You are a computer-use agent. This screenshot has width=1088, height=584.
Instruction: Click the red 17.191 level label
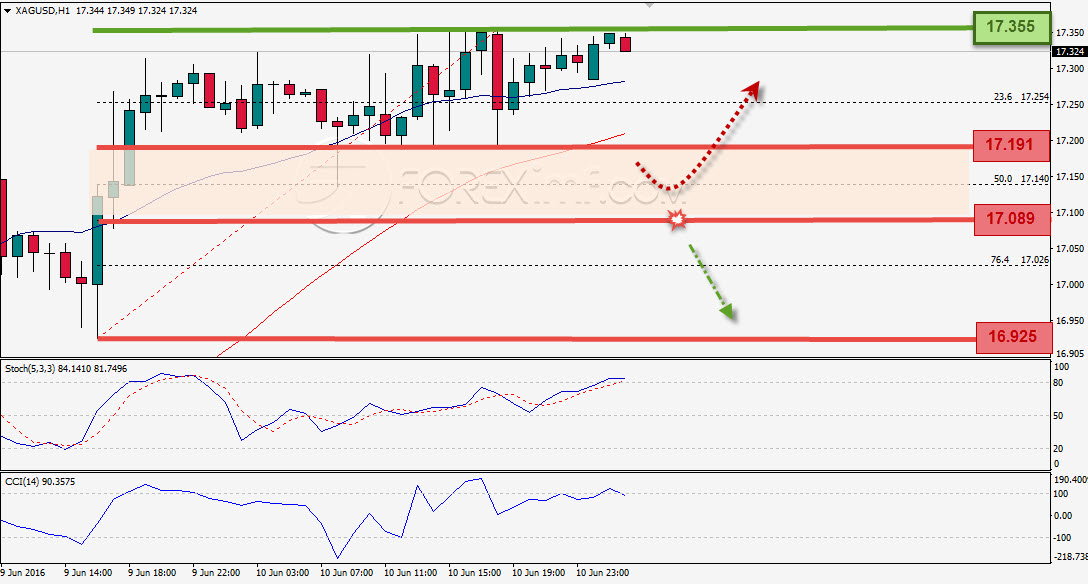[1011, 145]
